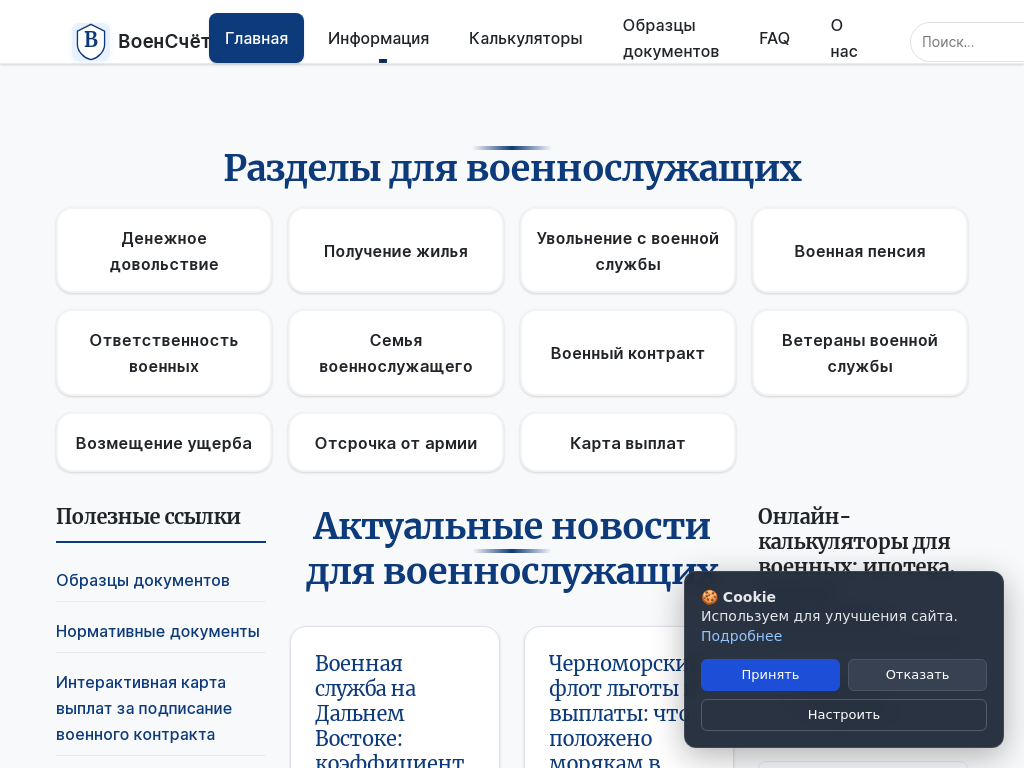The image size is (1024, 768).
Task: Click the search input field
Action: [x=965, y=42]
